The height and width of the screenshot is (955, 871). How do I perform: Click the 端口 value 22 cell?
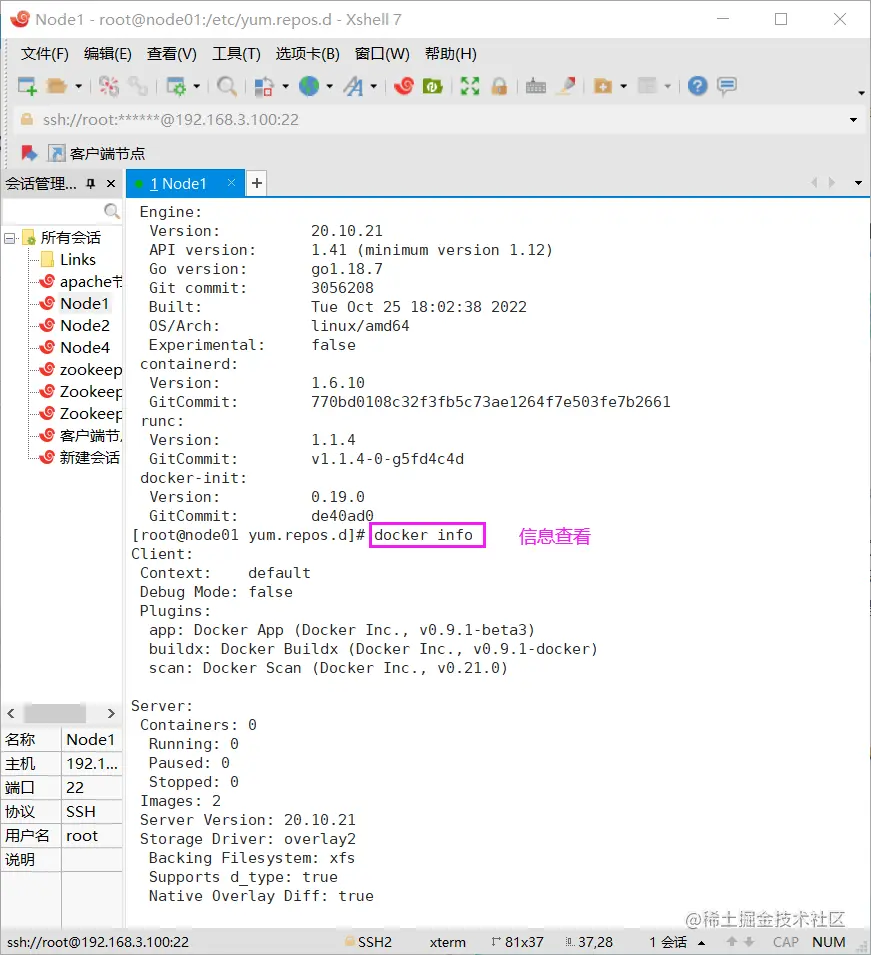[x=92, y=788]
